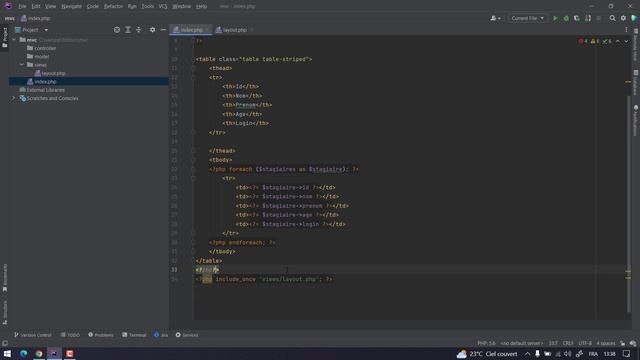Click index.php breadcrumb in navigation bar
Image resolution: width=640 pixels, height=360 pixels.
35,18
